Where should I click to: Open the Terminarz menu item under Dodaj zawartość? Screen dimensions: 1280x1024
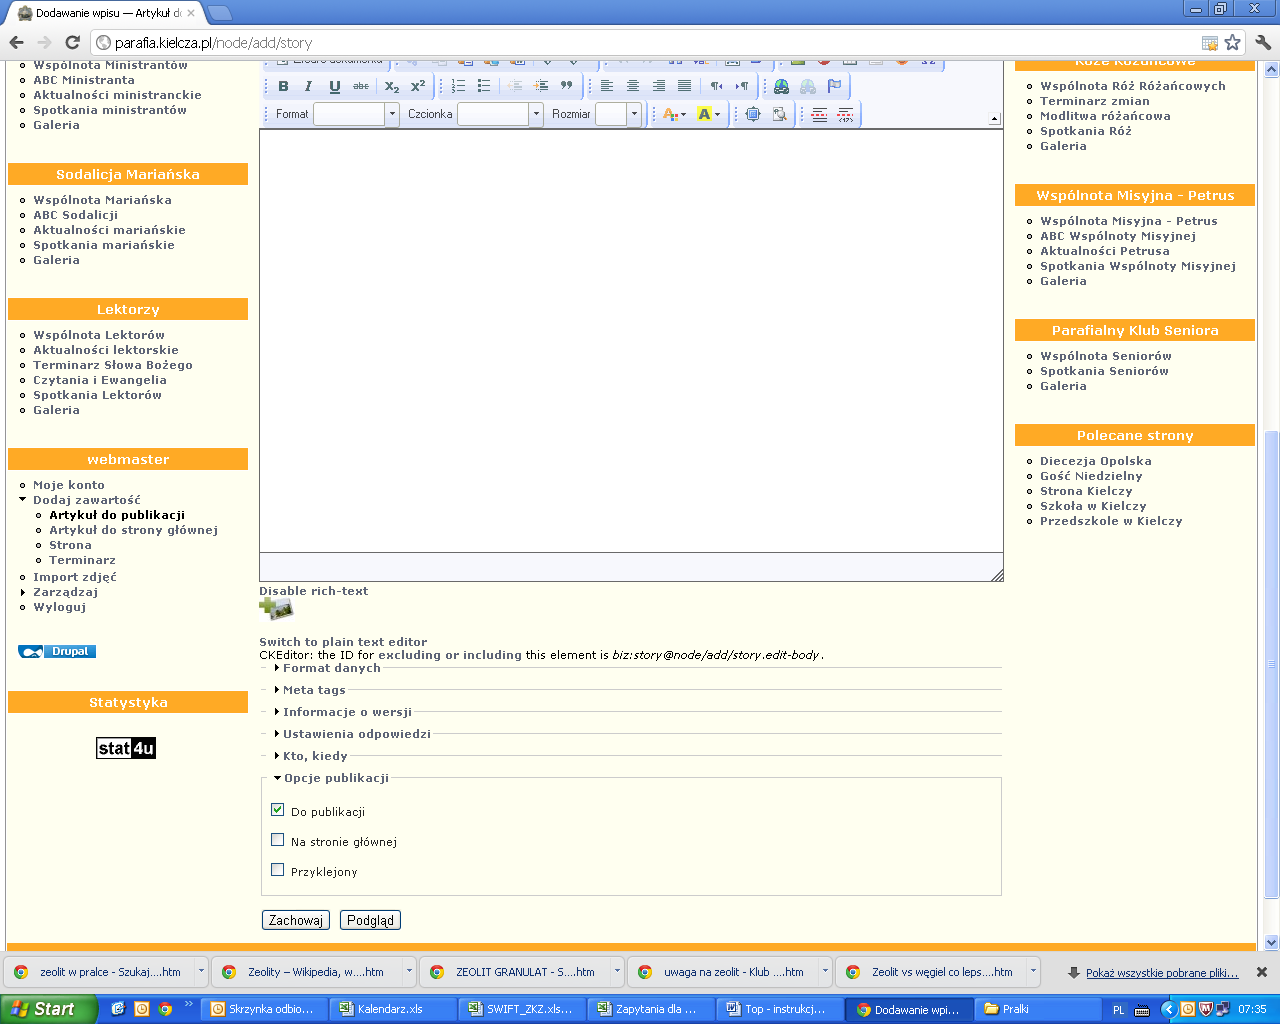point(83,560)
